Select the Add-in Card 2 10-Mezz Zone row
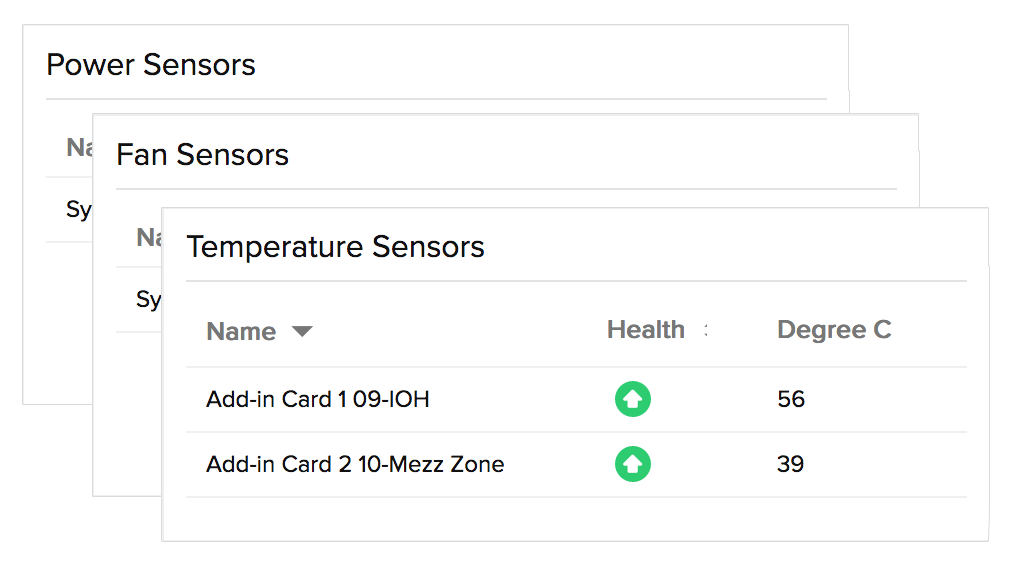 [x=576, y=464]
